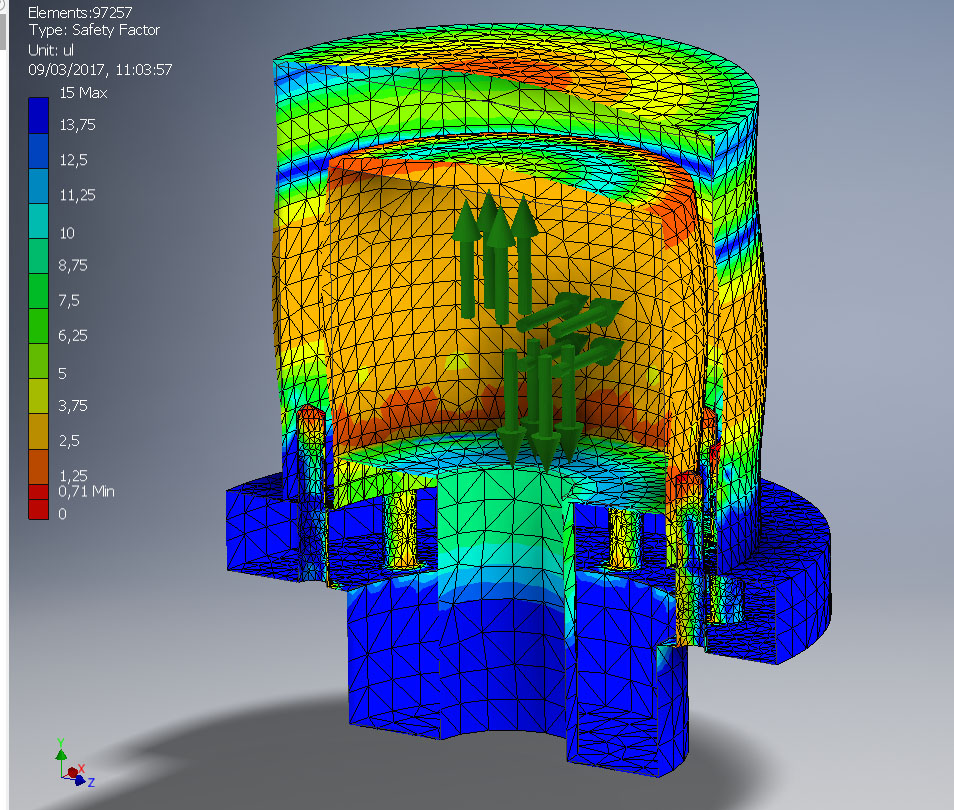Viewport: 954px width, 810px height.
Task: Click the 09/03/2017 timestamp label
Action: (x=99, y=69)
